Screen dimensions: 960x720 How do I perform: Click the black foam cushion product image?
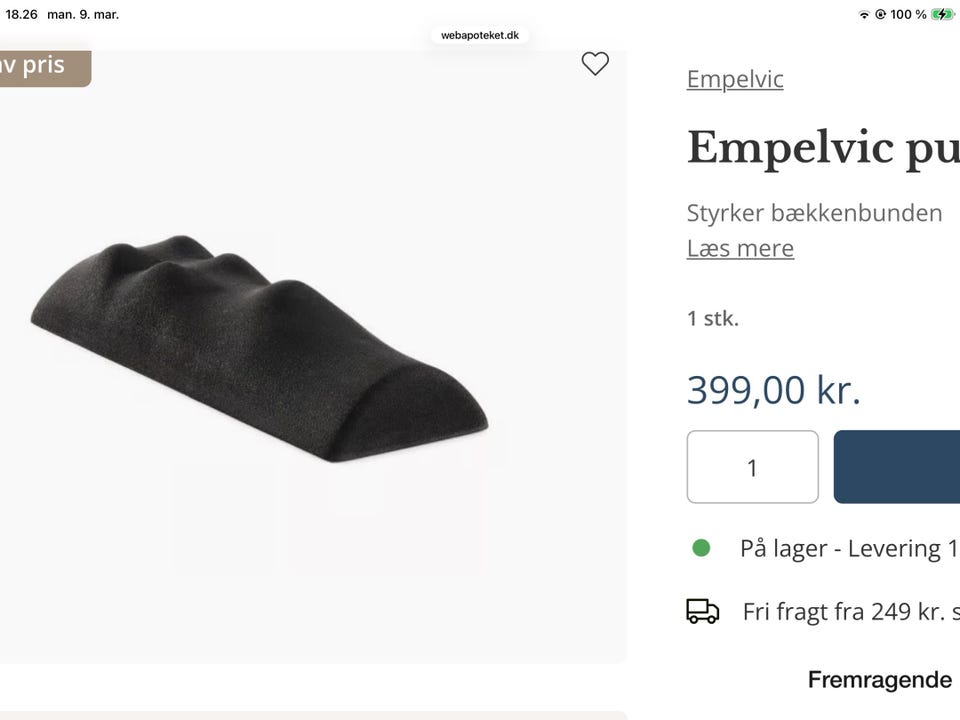(259, 348)
